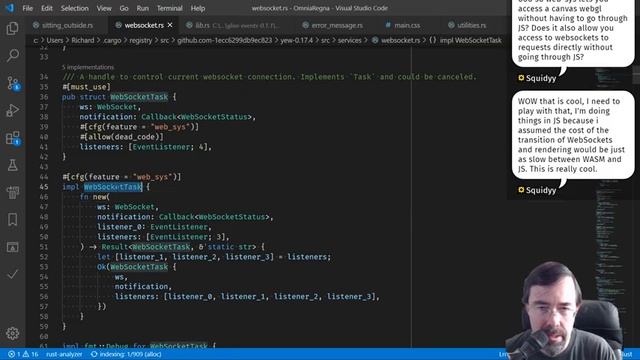Open the Source Control view
Image resolution: width=640 pixels, height=360 pixels.
click(x=12, y=83)
